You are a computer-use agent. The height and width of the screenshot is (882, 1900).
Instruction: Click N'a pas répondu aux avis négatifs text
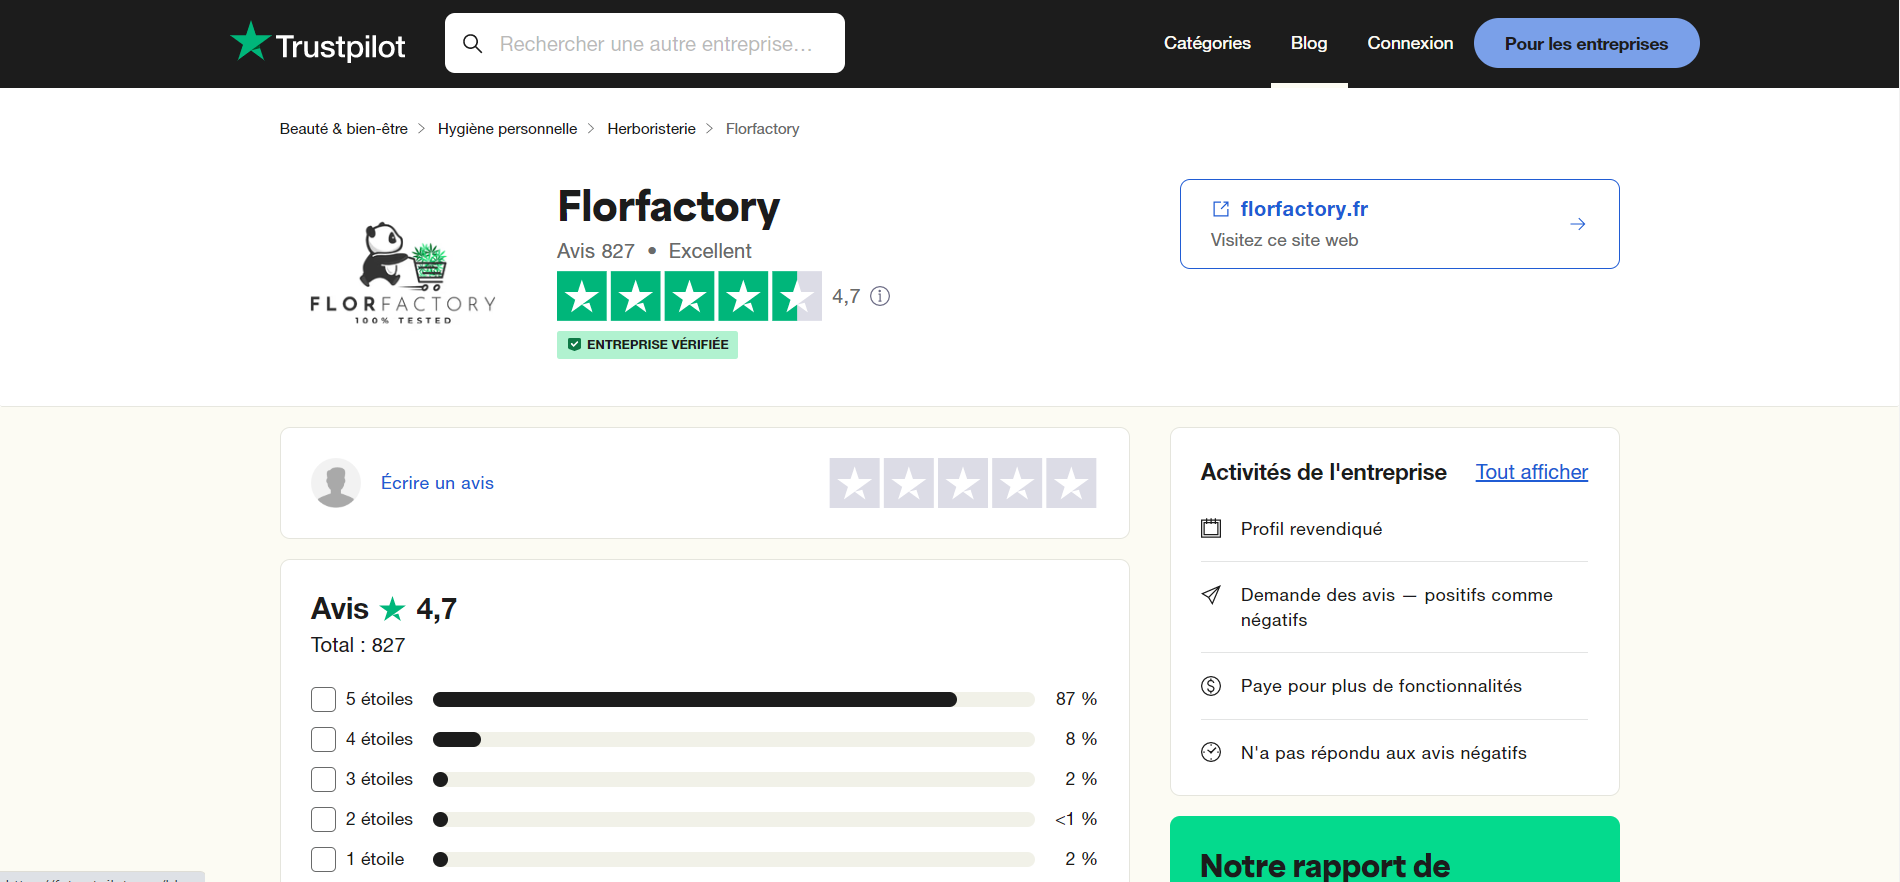tap(1384, 752)
